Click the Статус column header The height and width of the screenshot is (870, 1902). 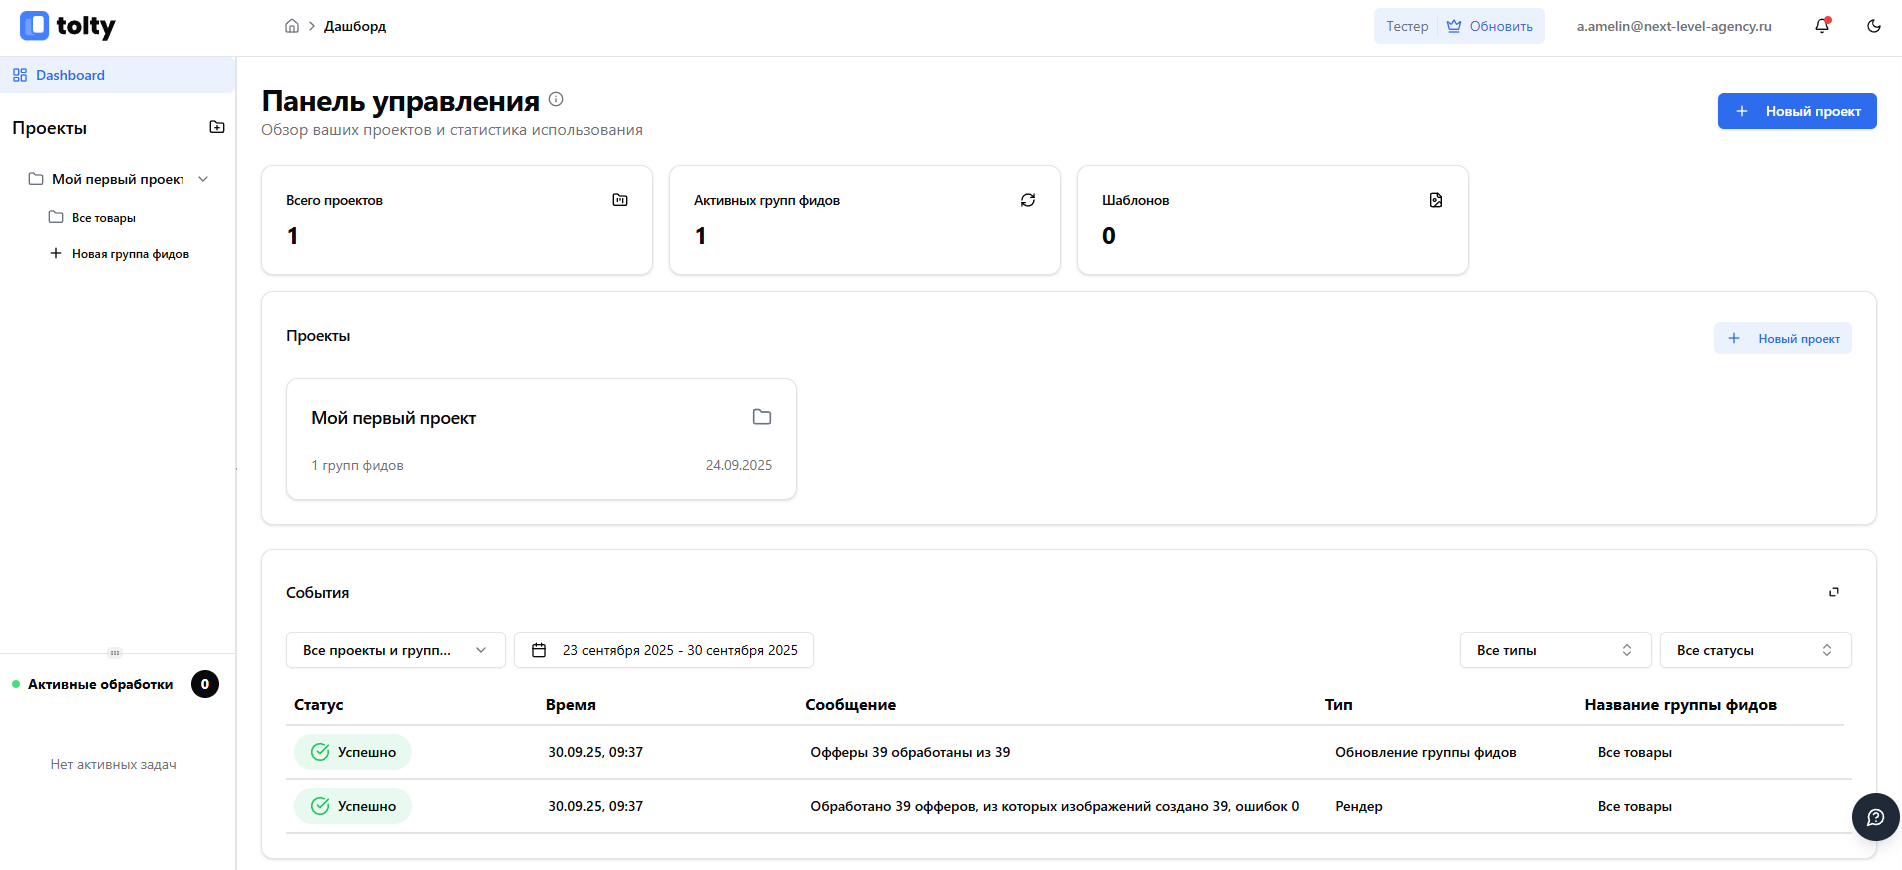[x=319, y=704]
